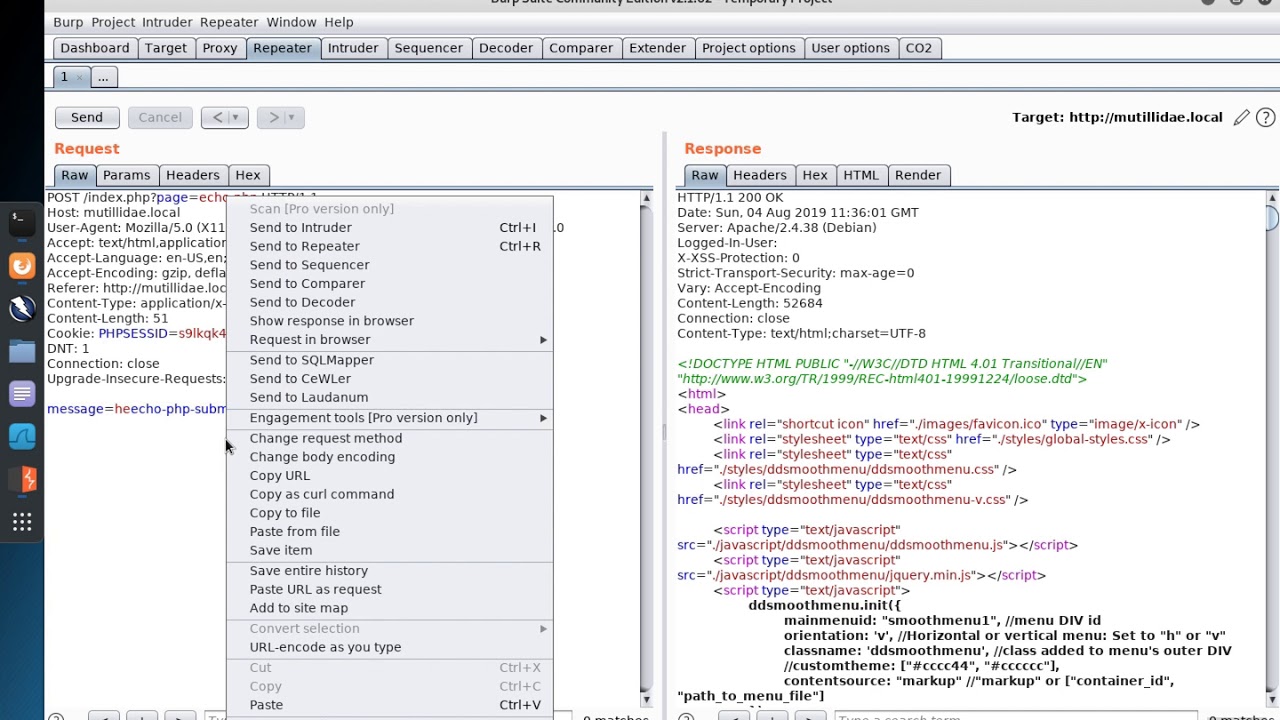The width and height of the screenshot is (1280, 720).
Task: Choose Show response in browser
Action: pos(390,321)
